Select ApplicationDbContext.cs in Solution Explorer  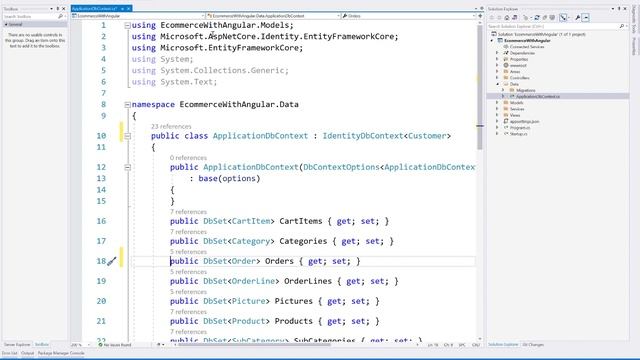(x=538, y=97)
